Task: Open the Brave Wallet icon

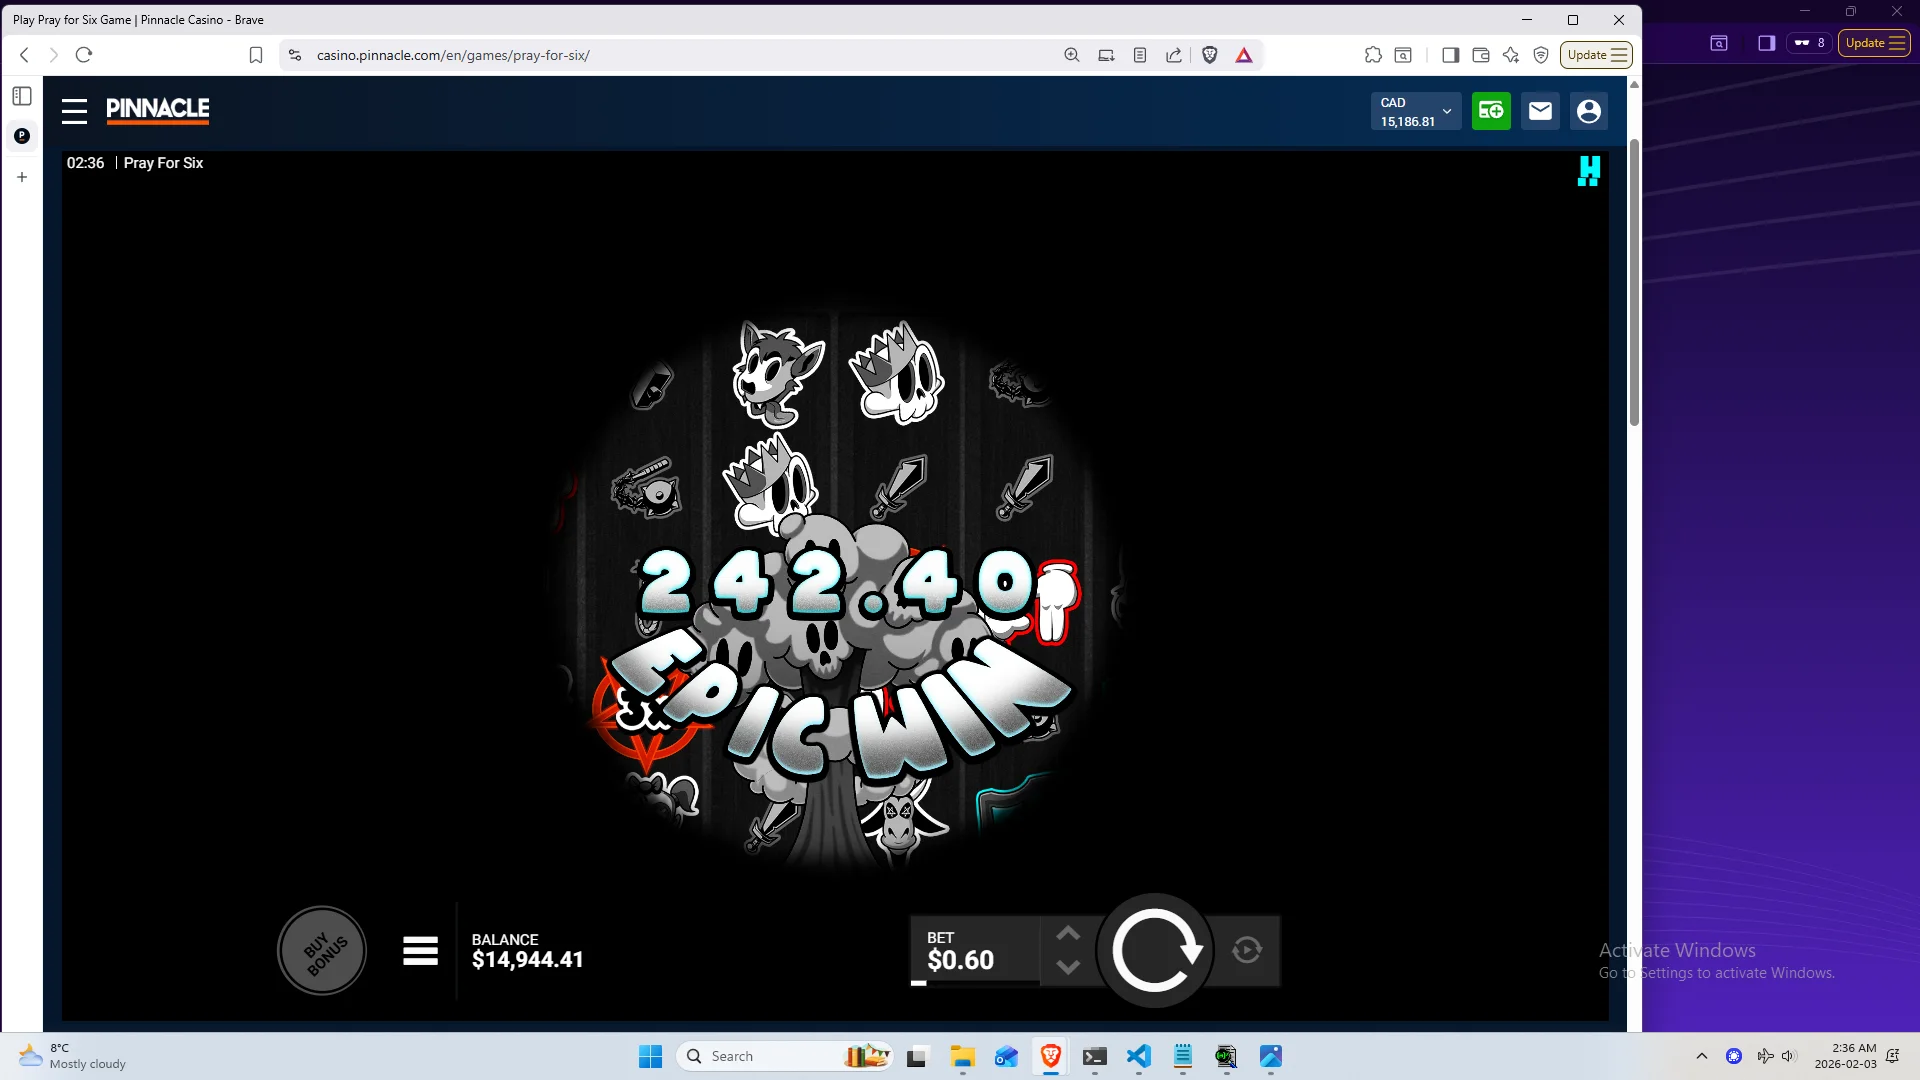Action: point(1481,55)
